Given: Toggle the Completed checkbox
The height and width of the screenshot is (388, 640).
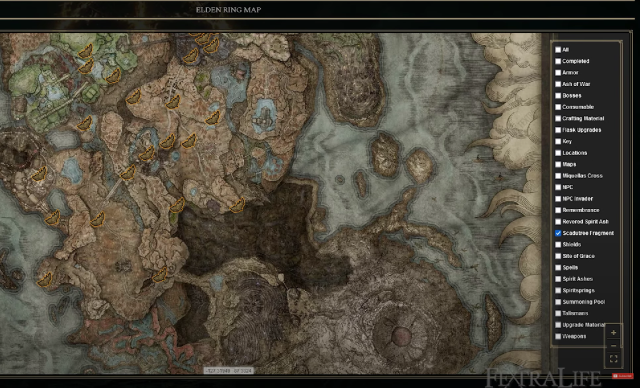Looking at the screenshot, I should tap(558, 61).
